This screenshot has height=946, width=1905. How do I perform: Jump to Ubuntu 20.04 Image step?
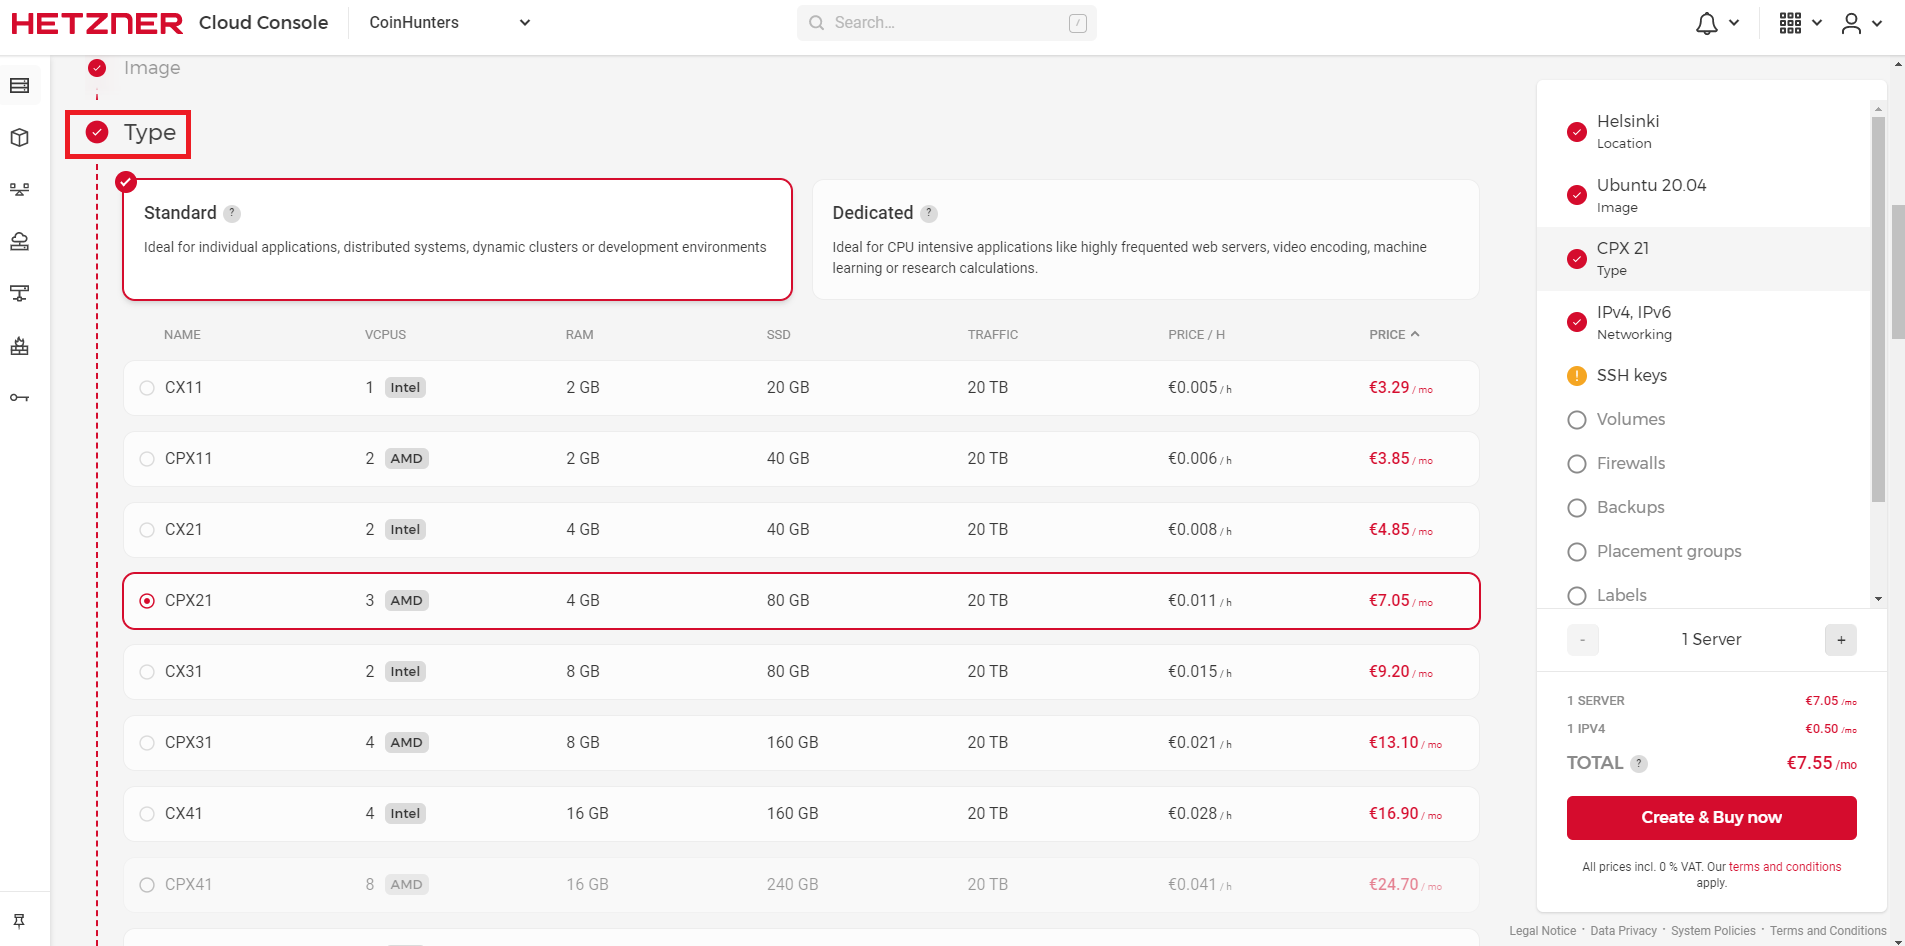[x=1703, y=195]
